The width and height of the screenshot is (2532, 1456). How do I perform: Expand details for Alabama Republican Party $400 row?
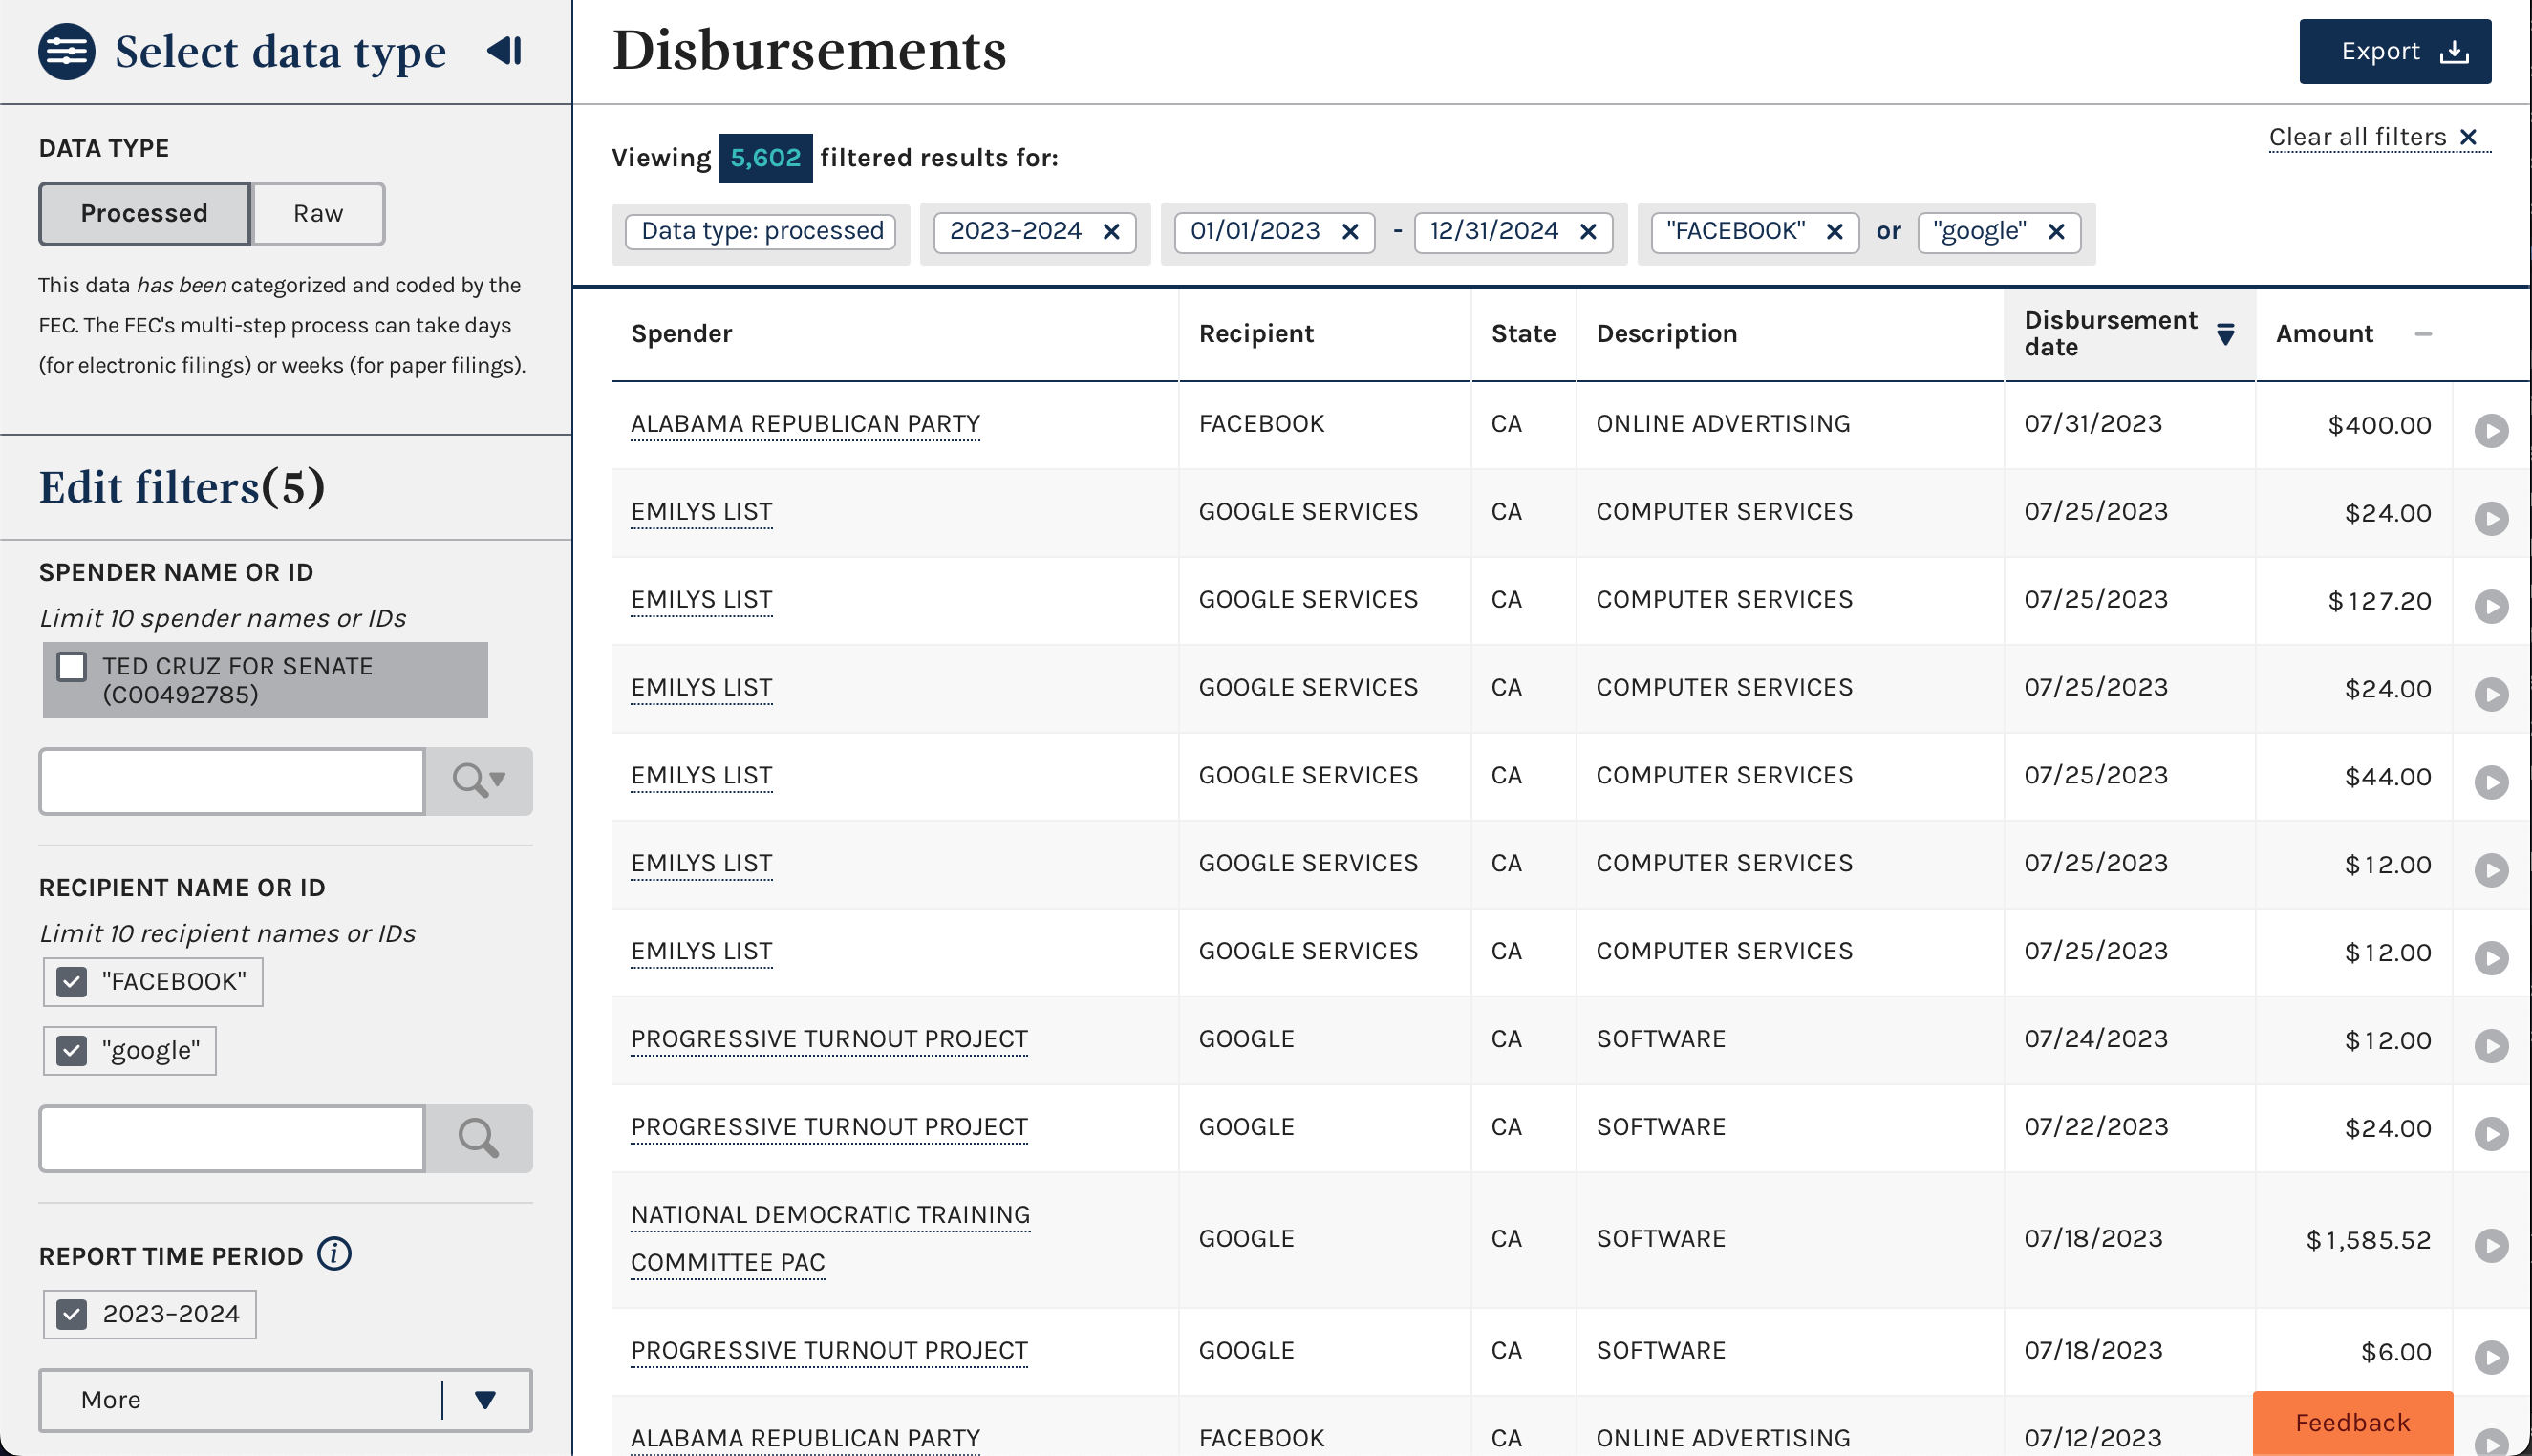click(x=2490, y=431)
